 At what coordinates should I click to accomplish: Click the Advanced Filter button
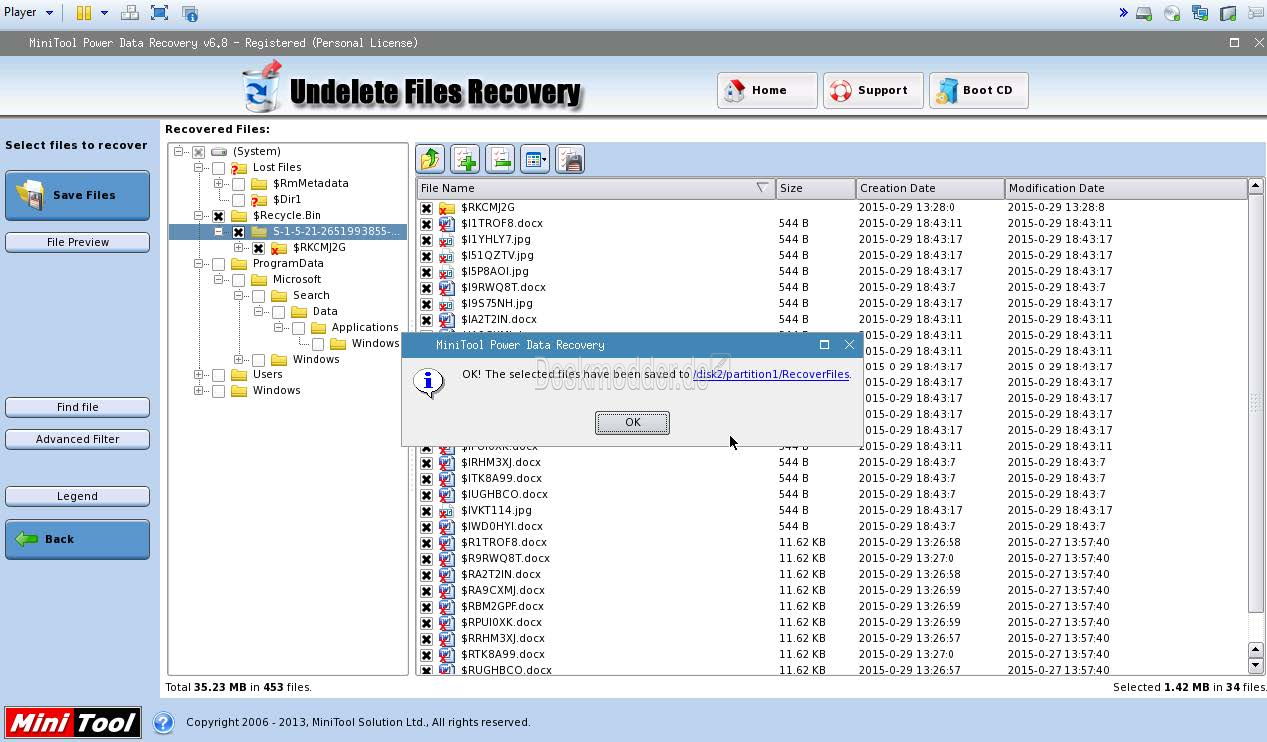pyautogui.click(x=77, y=439)
